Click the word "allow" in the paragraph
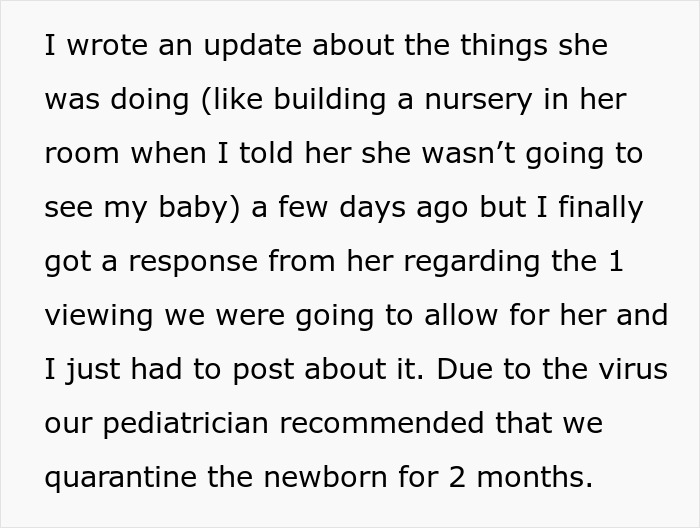The width and height of the screenshot is (700, 528). click(497, 317)
